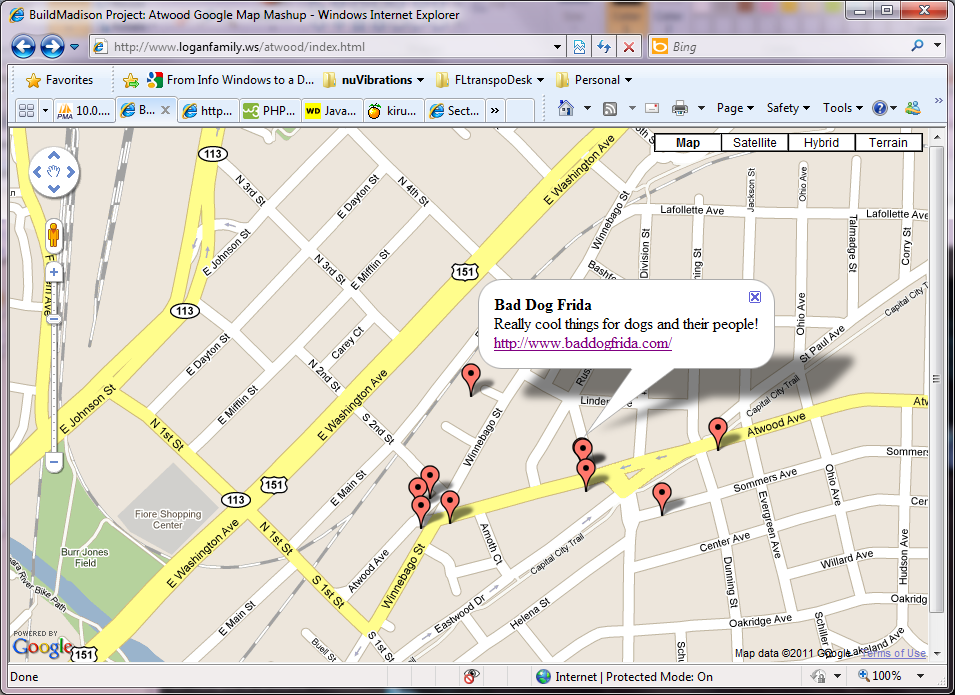Switch to the 'Java...' tab
The height and width of the screenshot is (695, 980).
click(x=332, y=111)
